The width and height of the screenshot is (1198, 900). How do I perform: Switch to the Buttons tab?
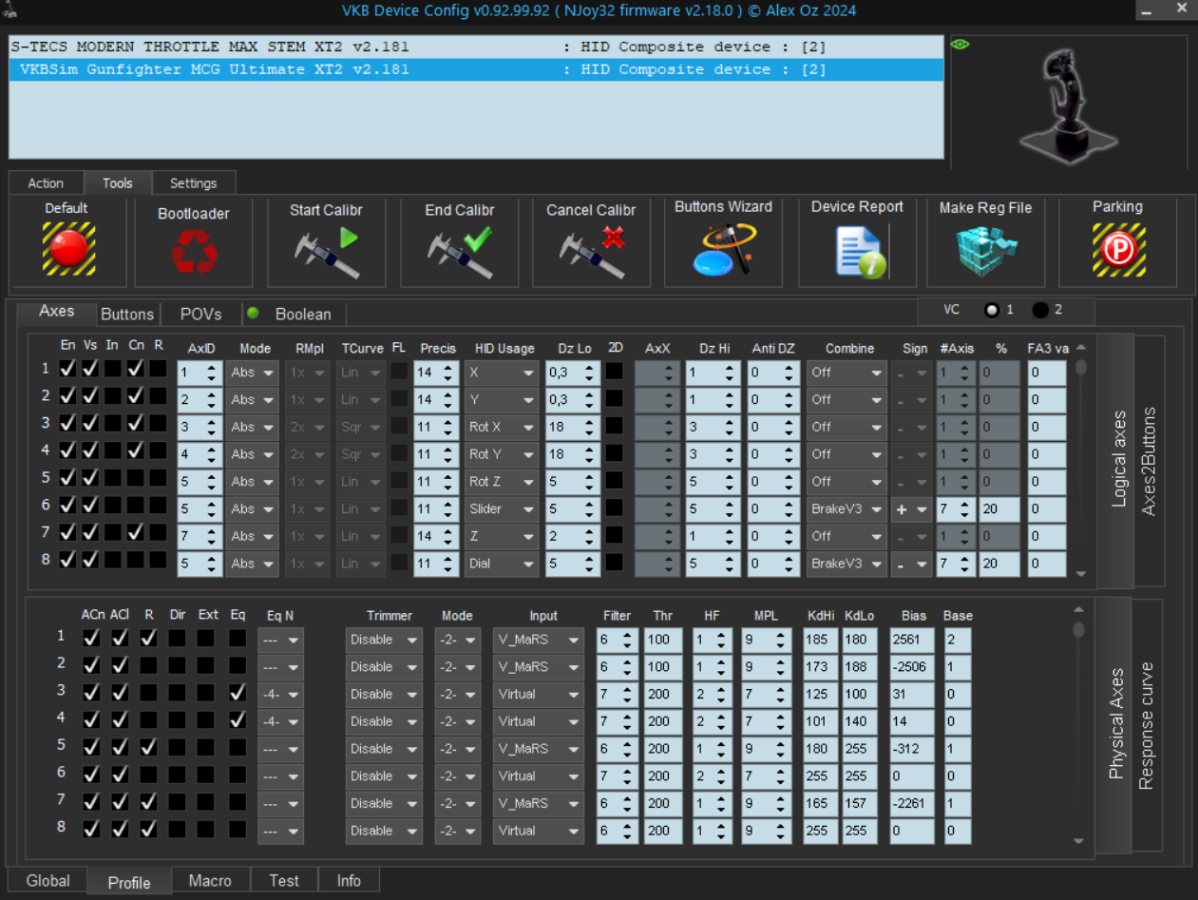coord(127,314)
